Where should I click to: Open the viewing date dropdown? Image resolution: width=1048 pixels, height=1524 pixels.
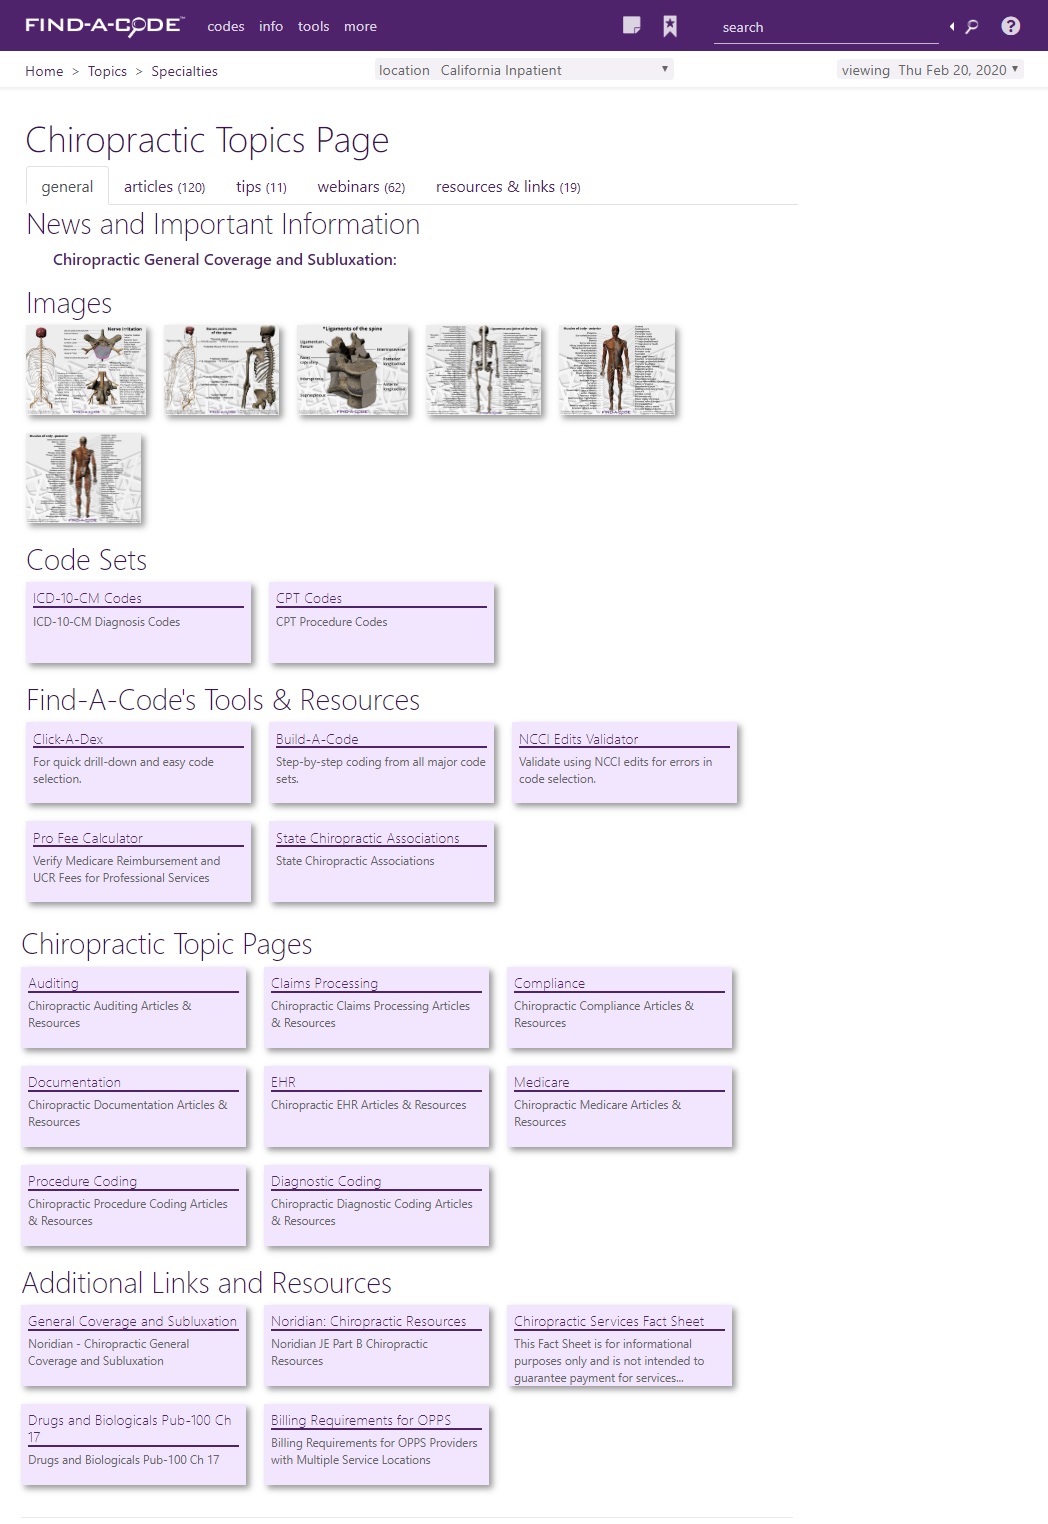pos(930,70)
